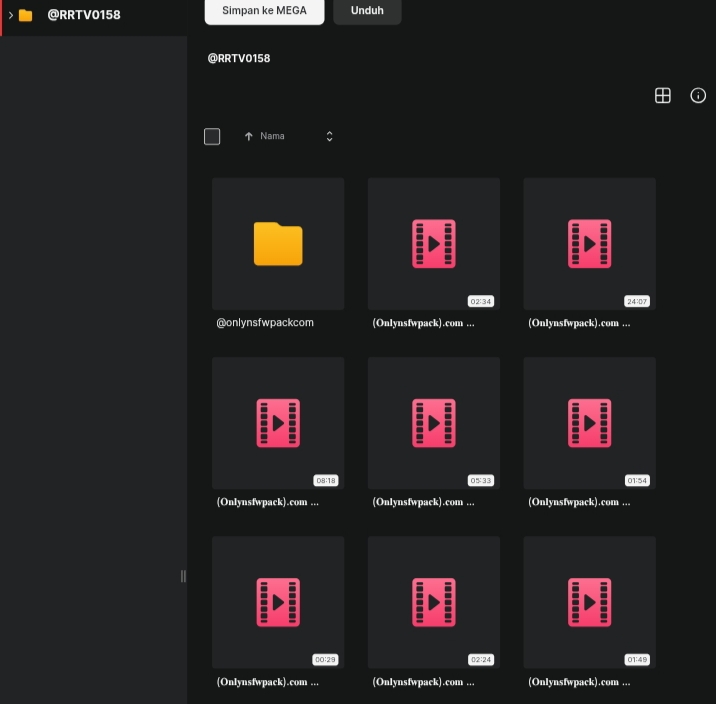The width and height of the screenshot is (716, 704).
Task: Open the video file lasting 05:33
Action: click(x=433, y=423)
